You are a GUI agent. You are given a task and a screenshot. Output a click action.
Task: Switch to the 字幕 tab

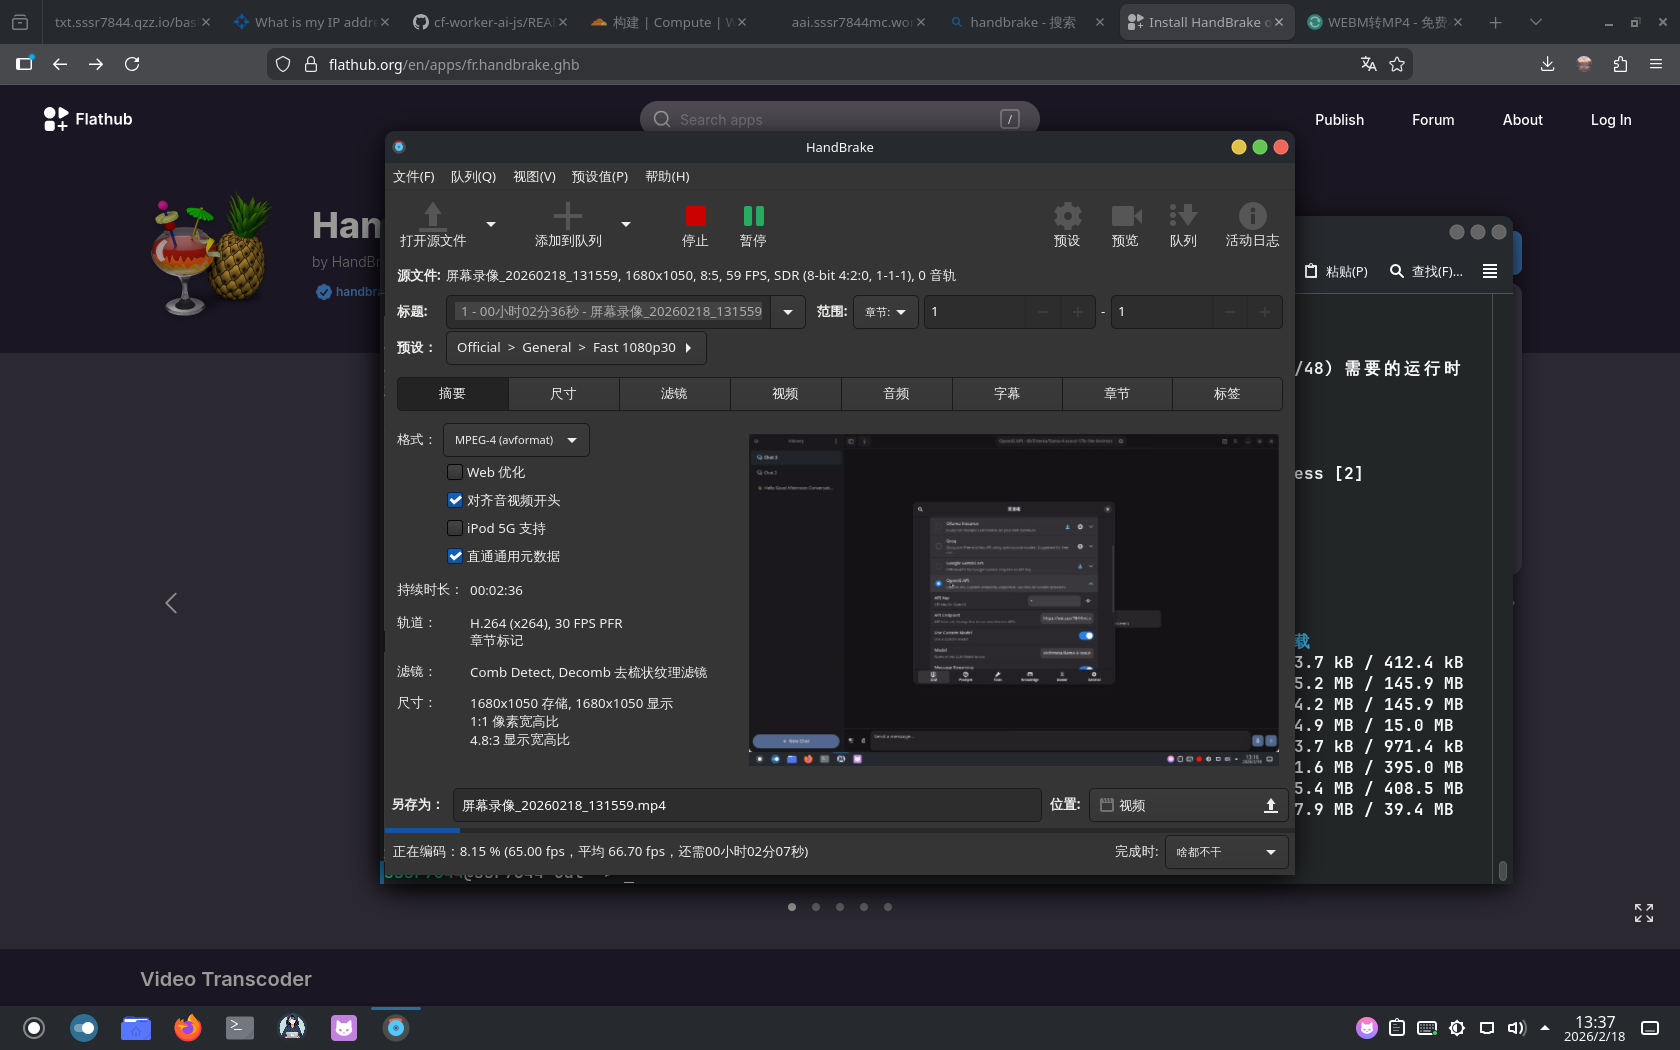coord(1007,394)
